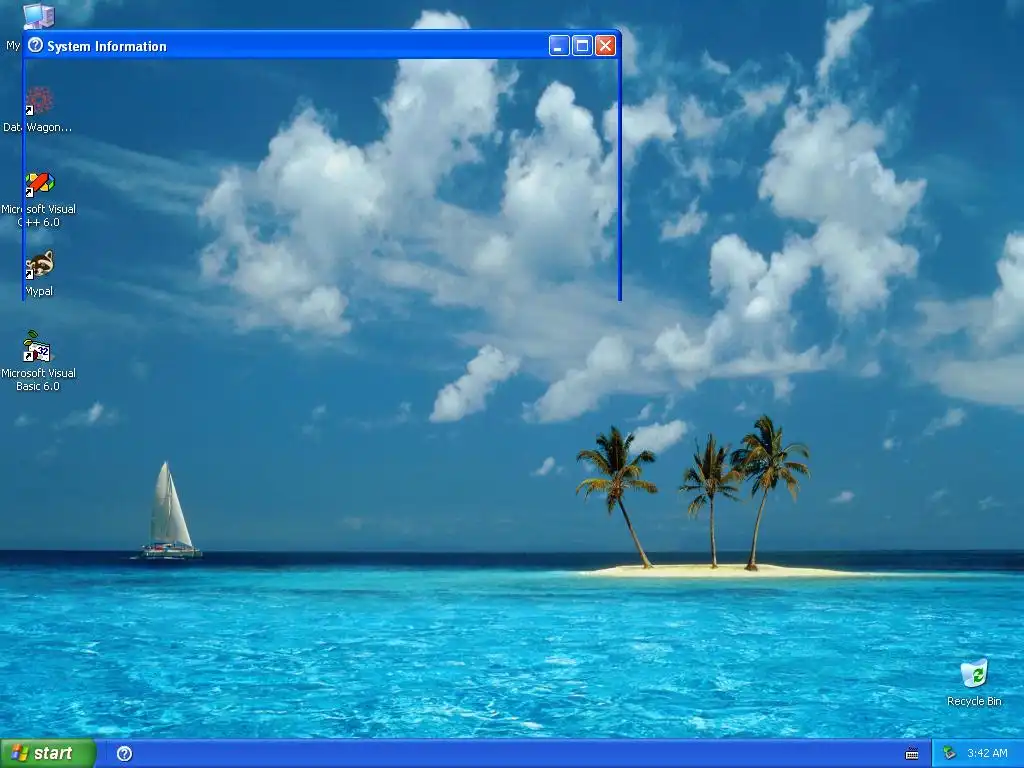Minimize the System Information window
1024x768 pixels.
pos(559,46)
